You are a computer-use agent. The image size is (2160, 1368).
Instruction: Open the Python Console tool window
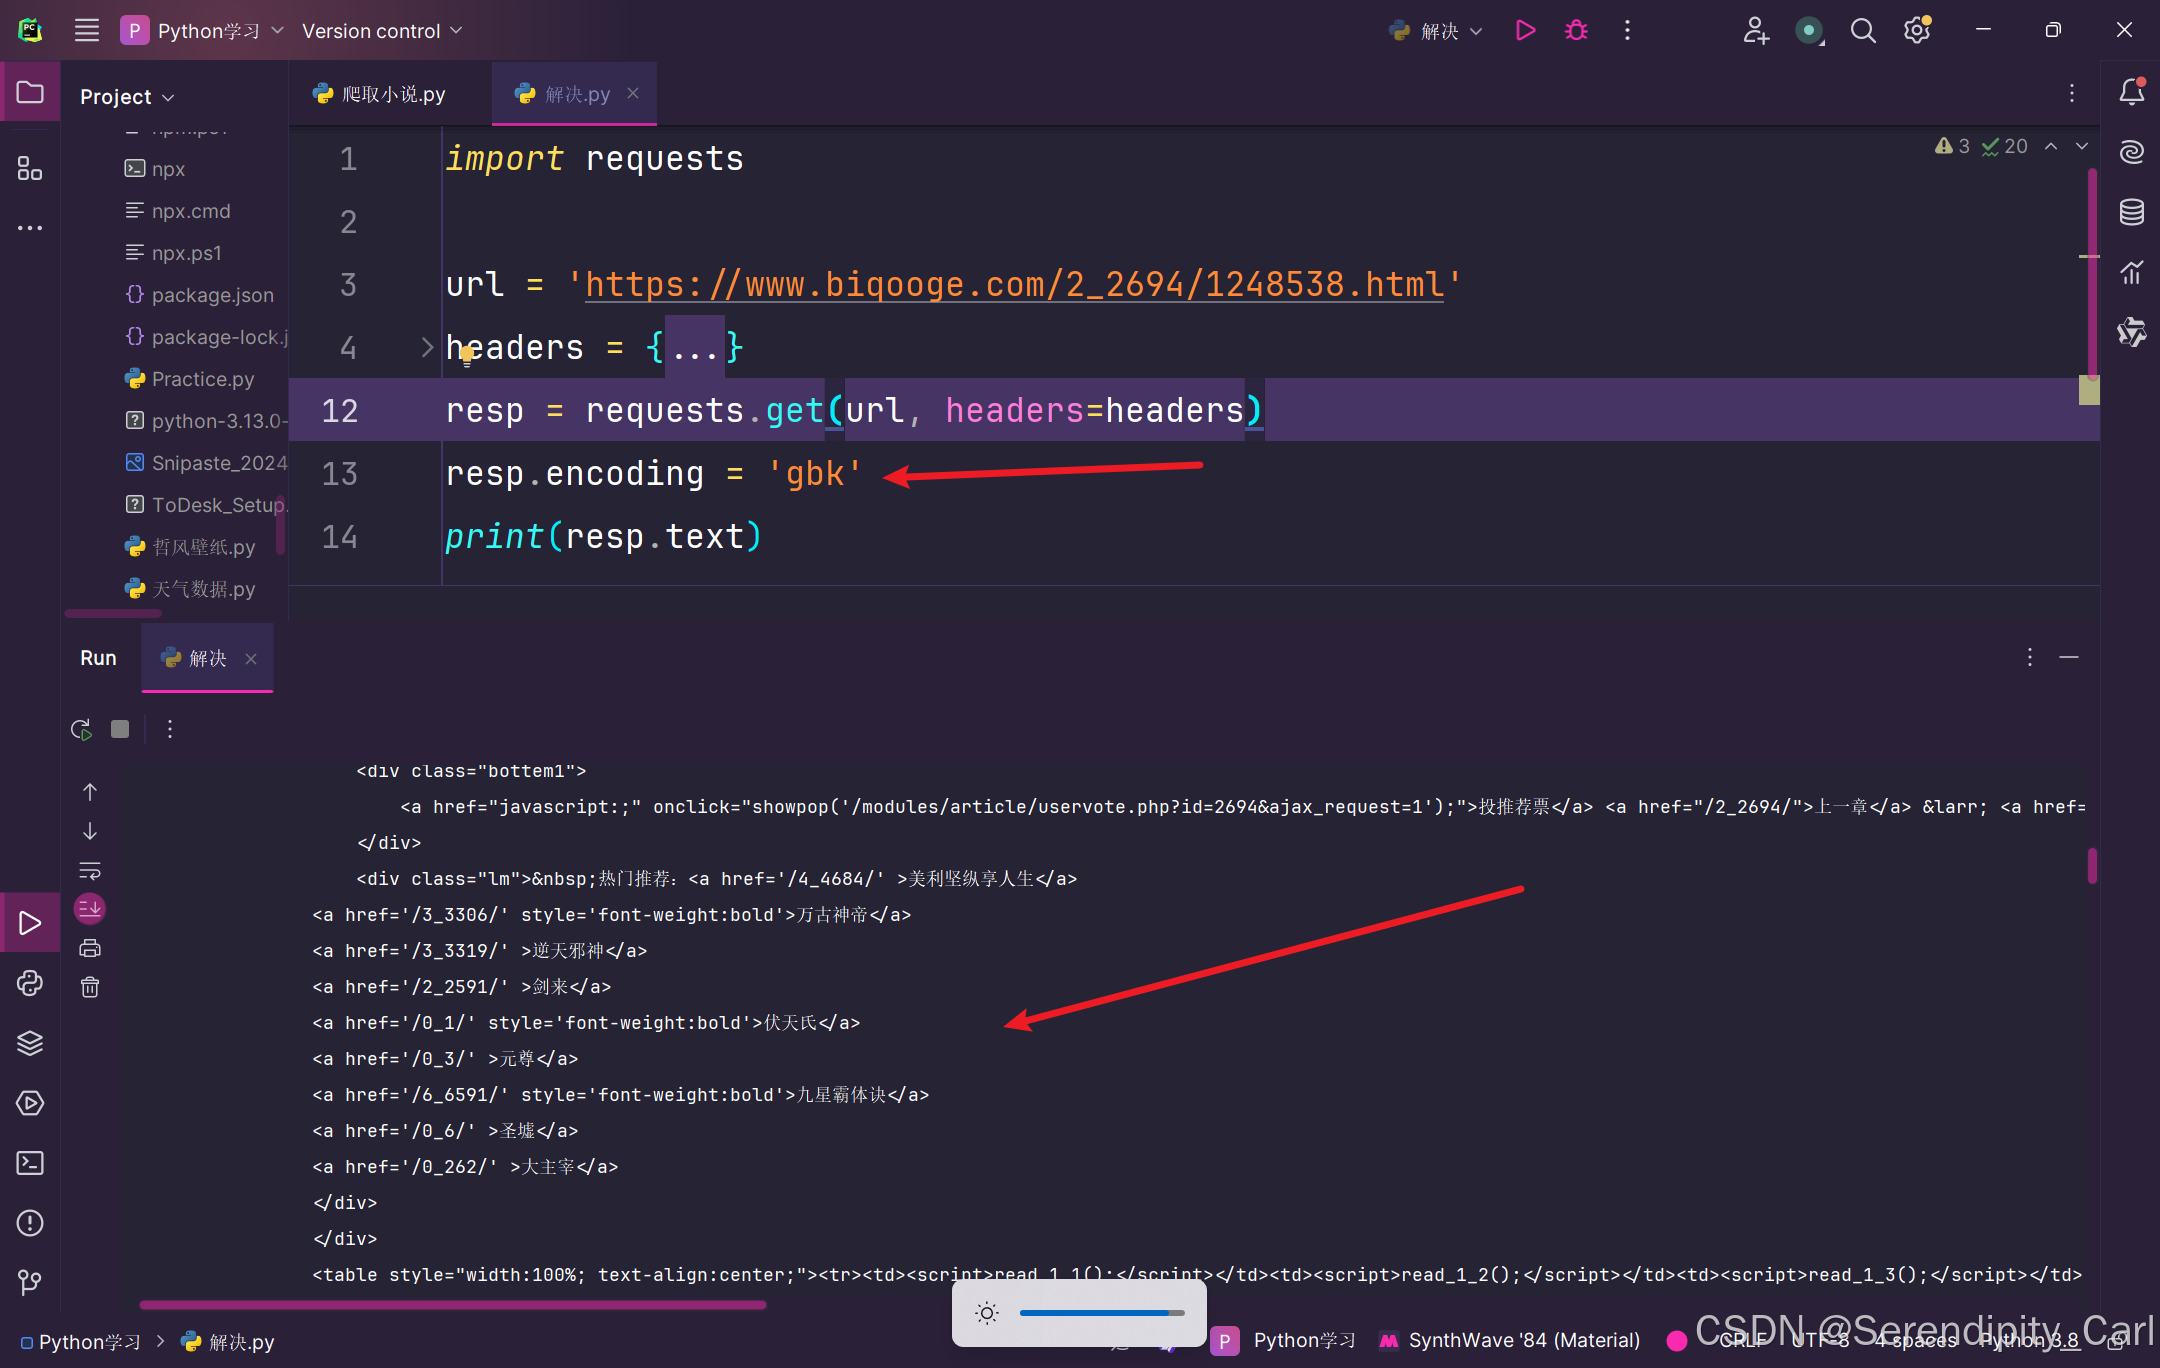coord(30,983)
